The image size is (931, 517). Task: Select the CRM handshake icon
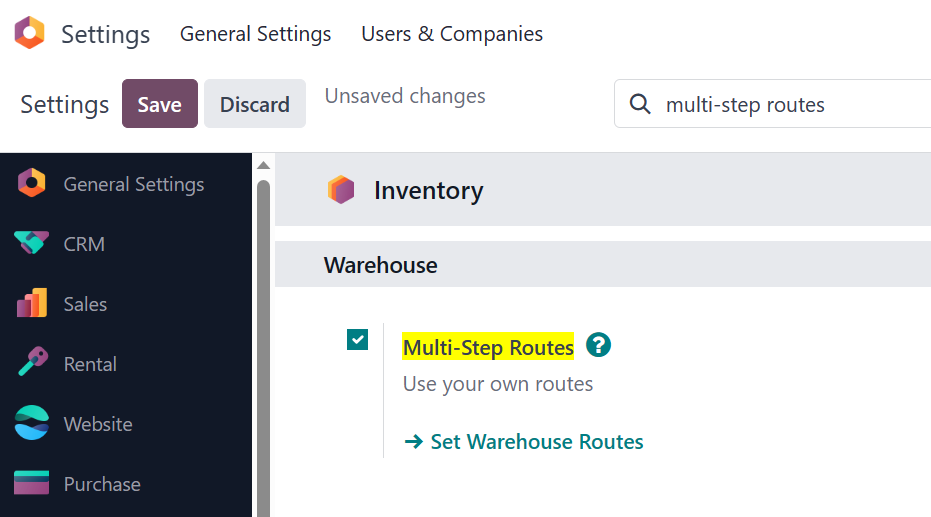[31, 243]
